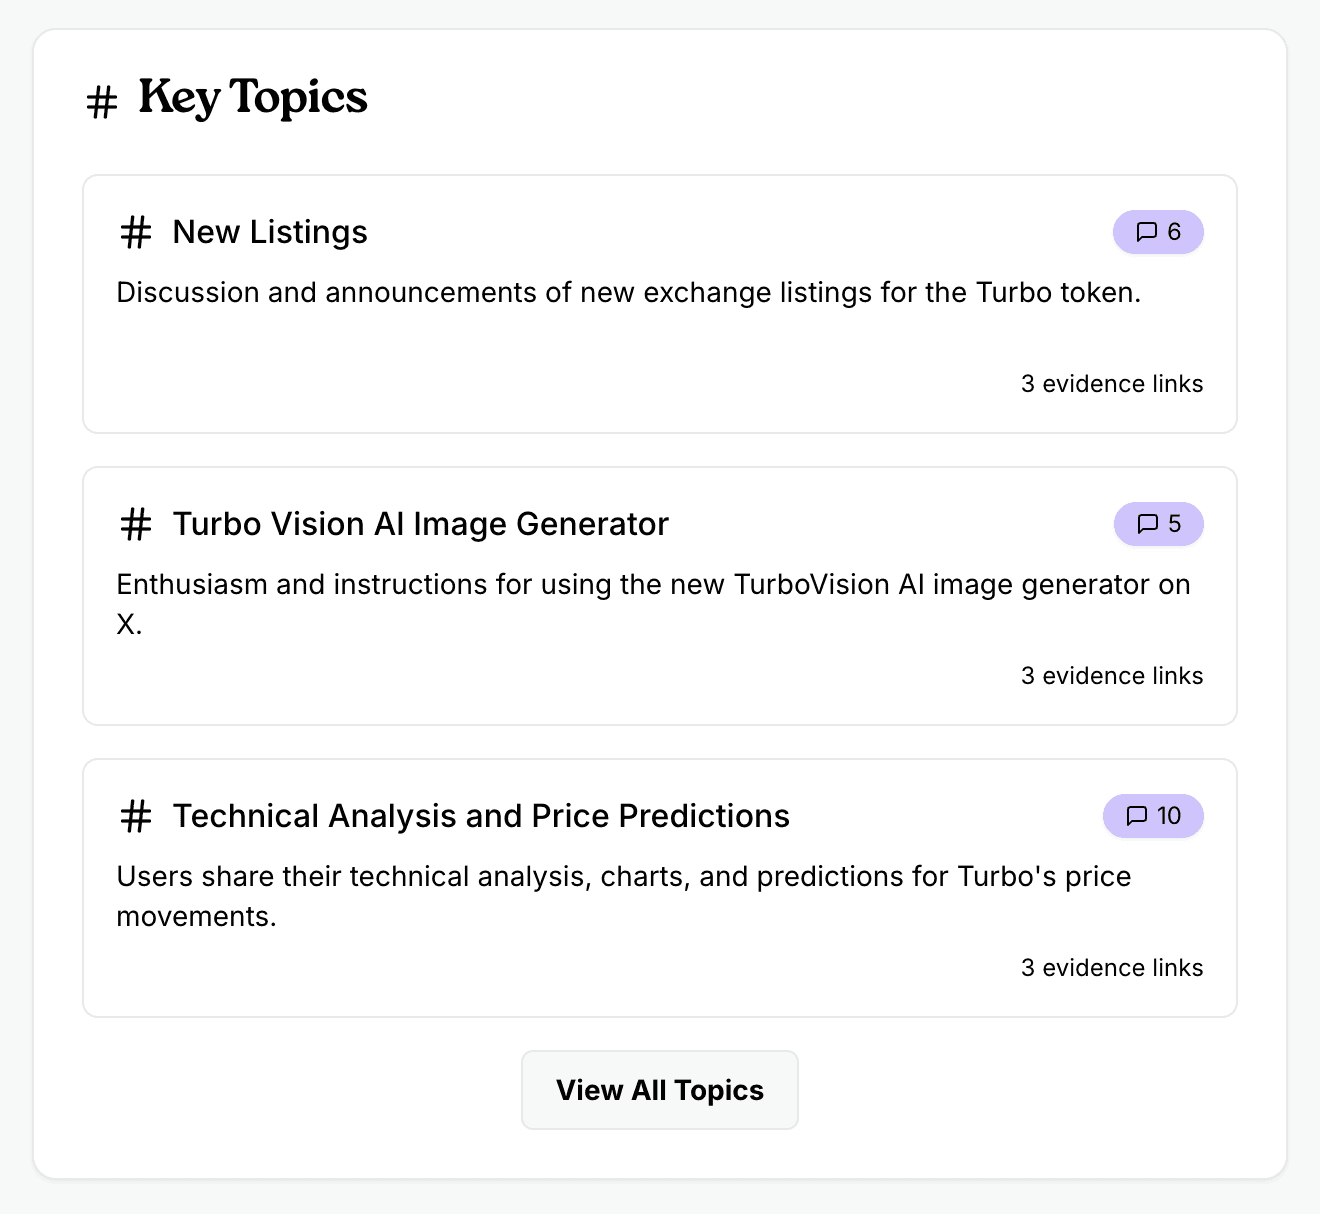The image size is (1320, 1214).
Task: Click the View All Topics button
Action: [x=659, y=1090]
